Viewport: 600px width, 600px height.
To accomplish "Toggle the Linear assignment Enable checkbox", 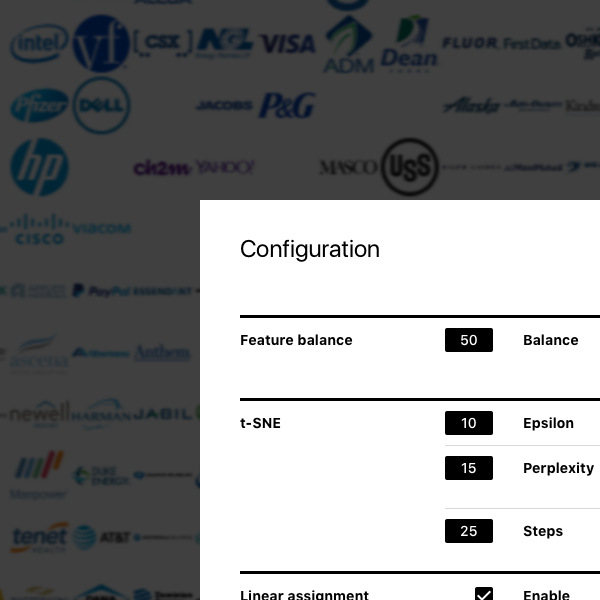I will coord(484,593).
